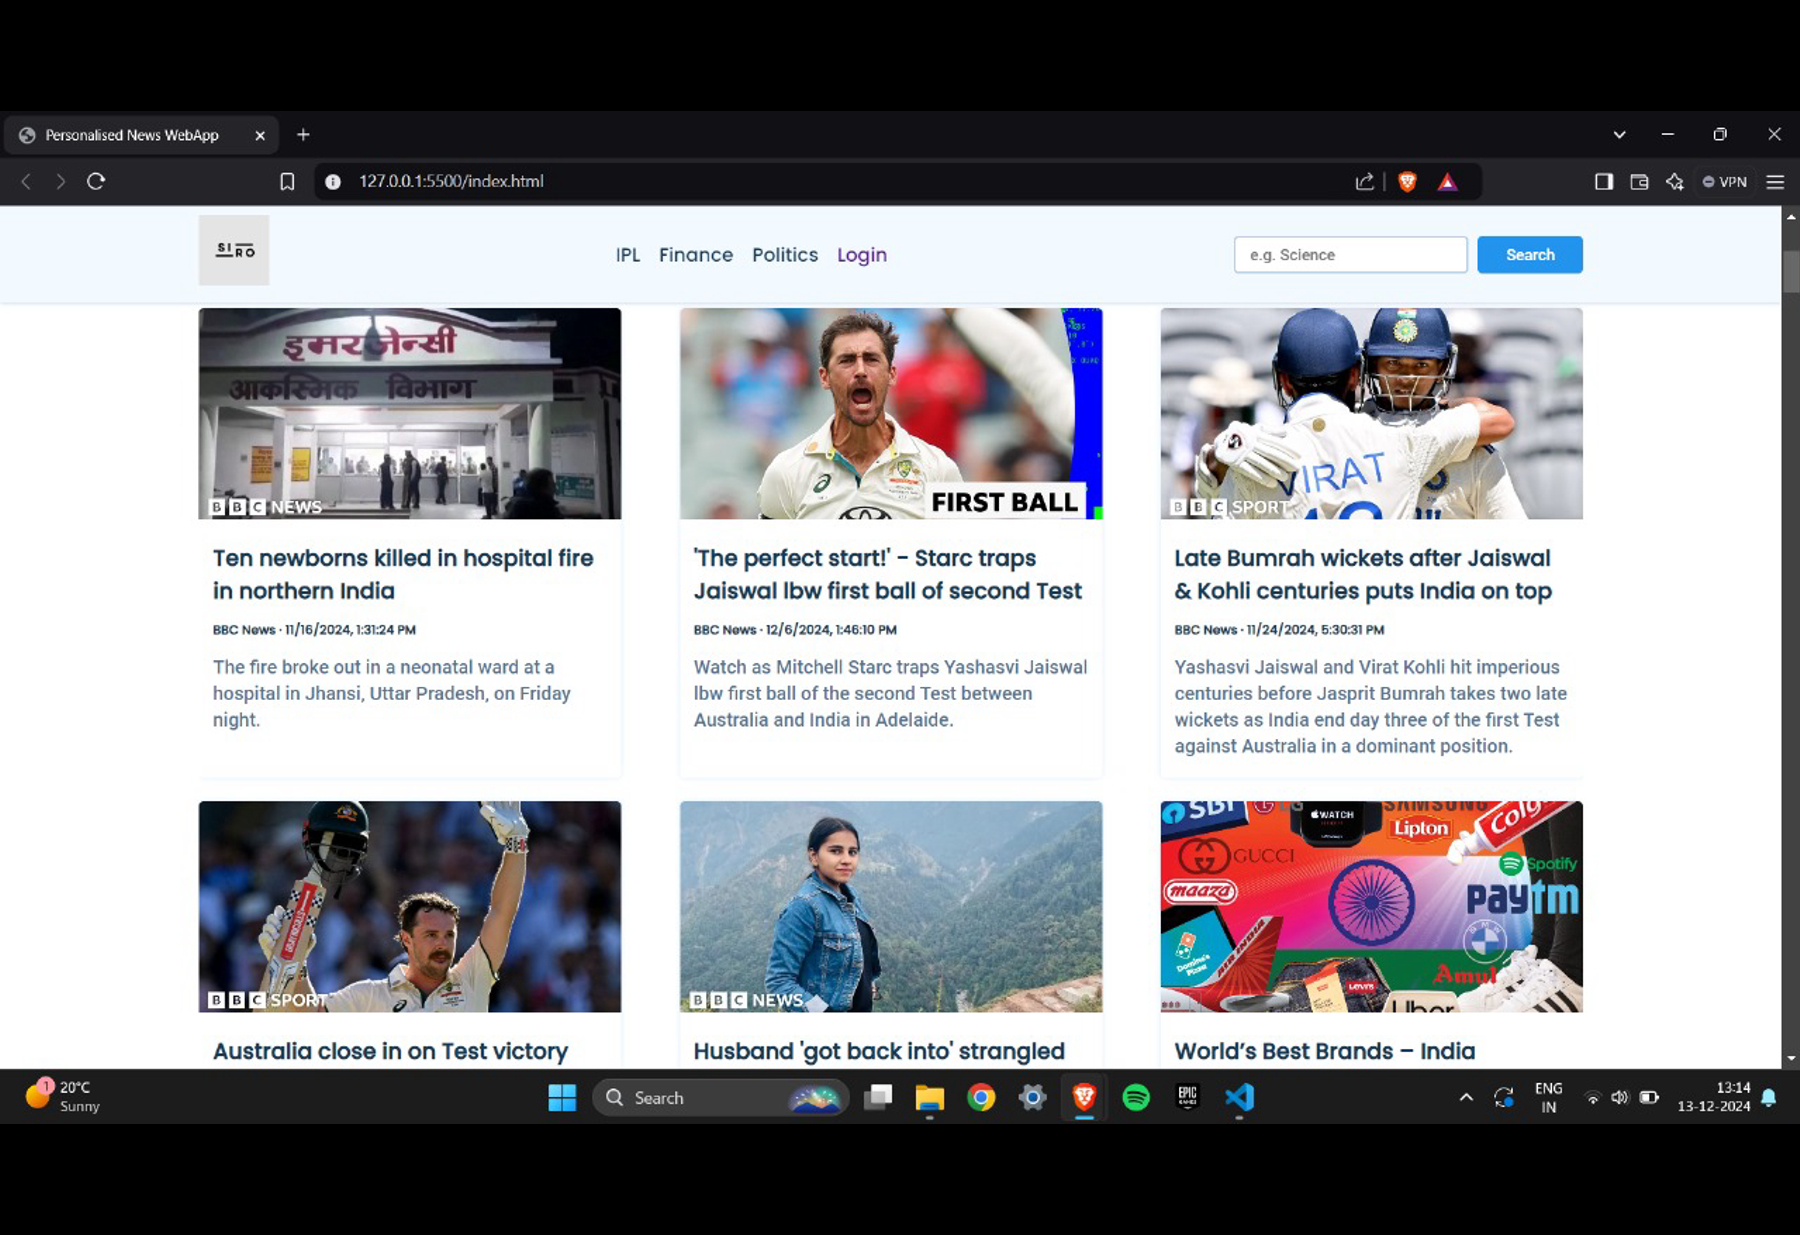Bookmark this page using the bookmark icon

(x=287, y=182)
